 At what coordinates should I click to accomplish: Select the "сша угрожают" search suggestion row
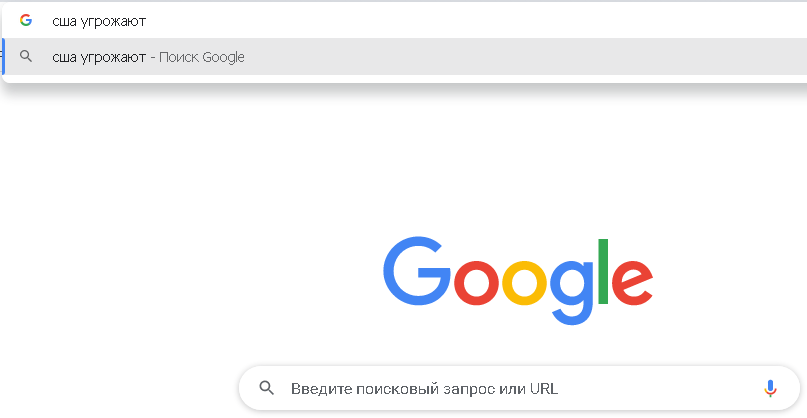pos(405,57)
